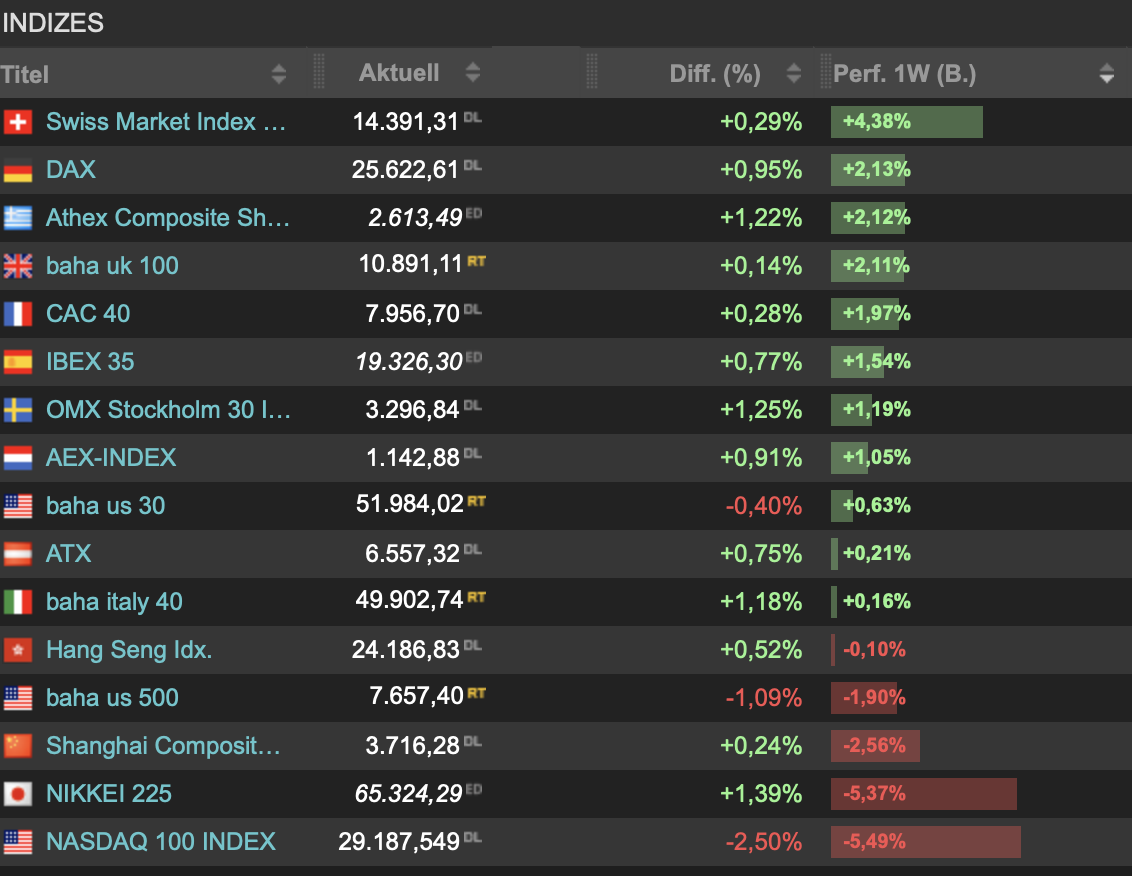Click the Greek flag icon

18,218
